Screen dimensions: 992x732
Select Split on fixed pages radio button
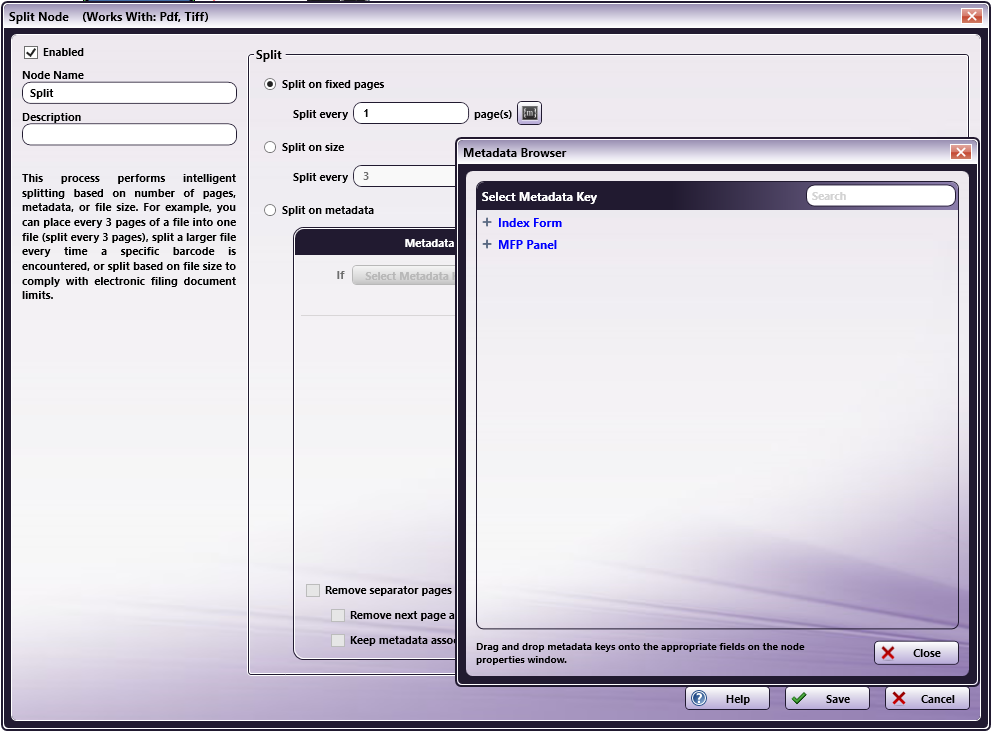coord(270,84)
